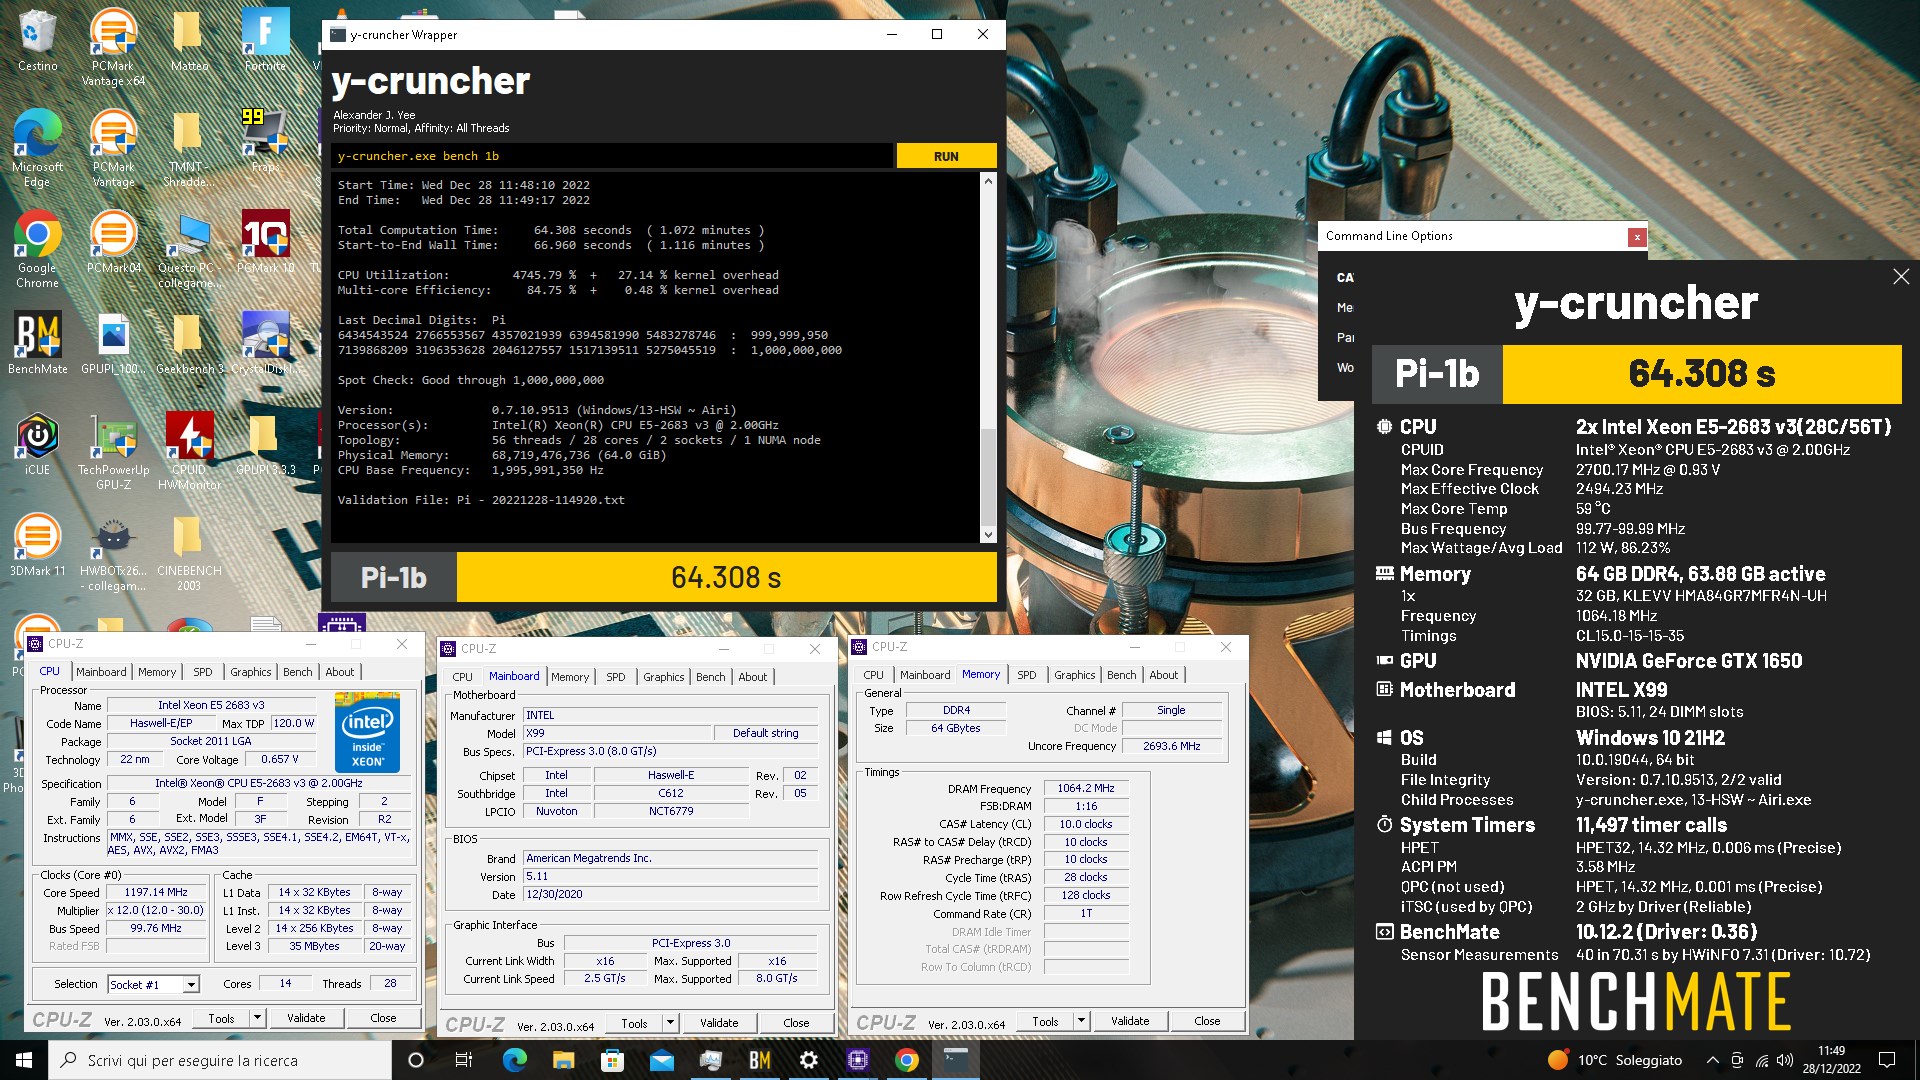Click the Windows search box
1920x1080 pixels.
220,1060
